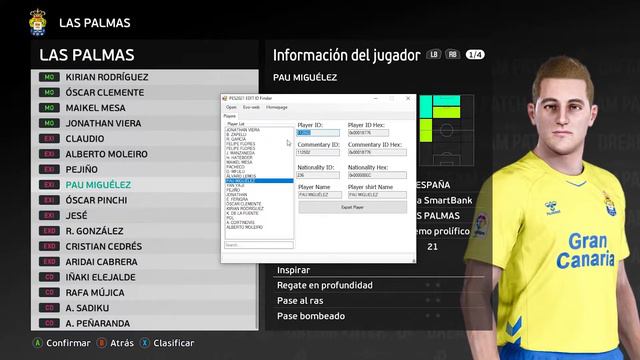Click the position badge beside Pejiño
This screenshot has height=360, width=640.
click(x=49, y=169)
